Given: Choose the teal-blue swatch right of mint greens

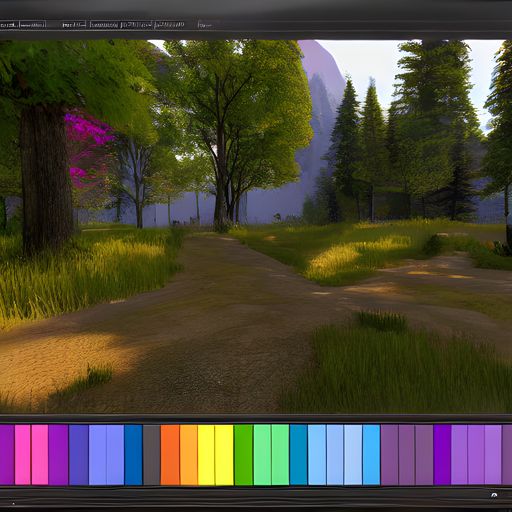Looking at the screenshot, I should (x=298, y=455).
